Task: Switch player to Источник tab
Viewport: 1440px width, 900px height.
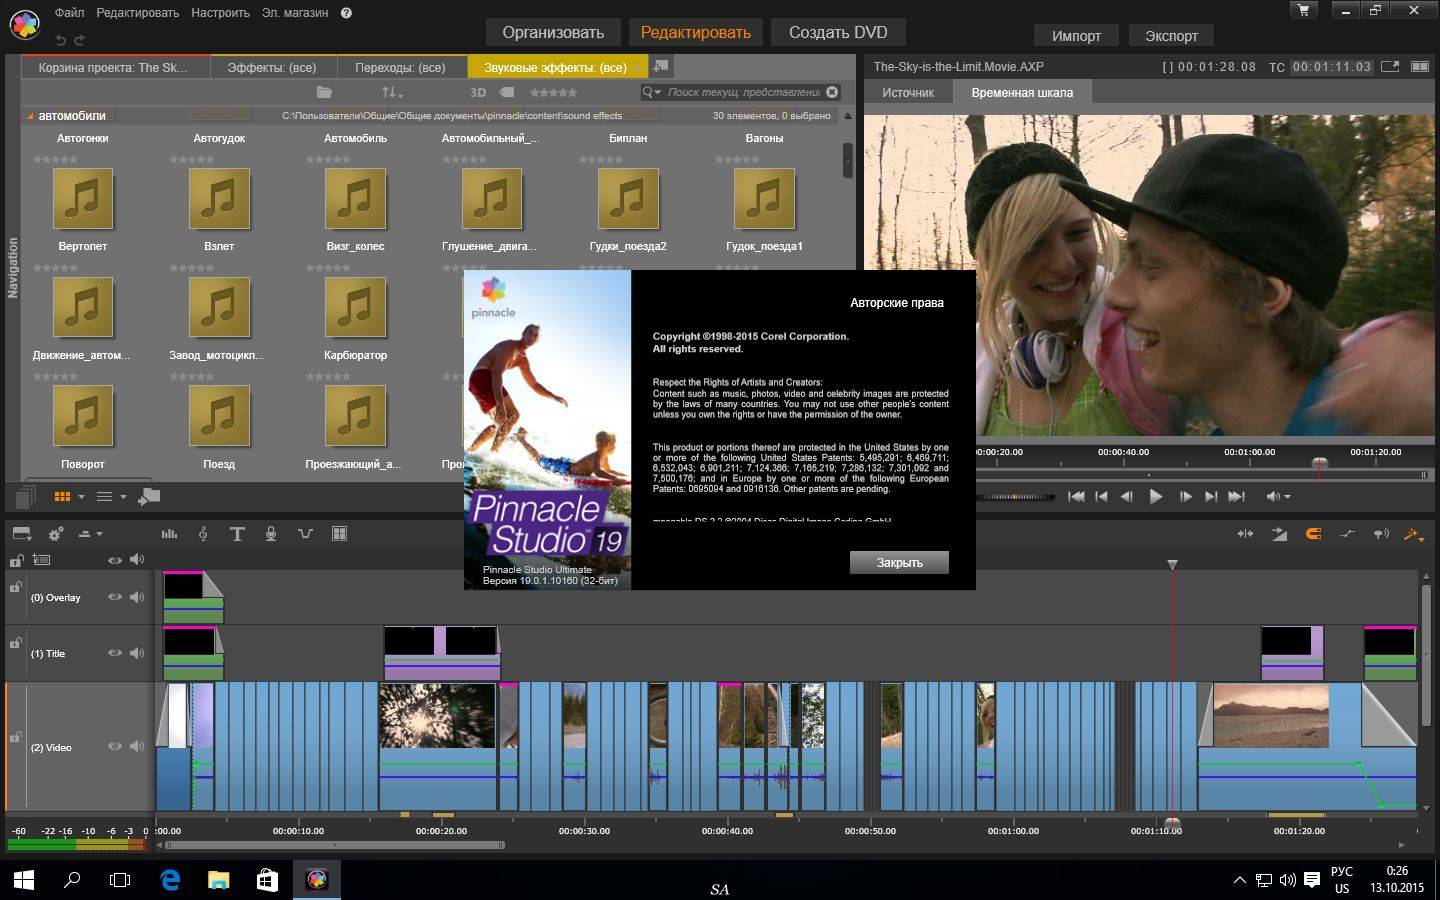Action: [908, 92]
